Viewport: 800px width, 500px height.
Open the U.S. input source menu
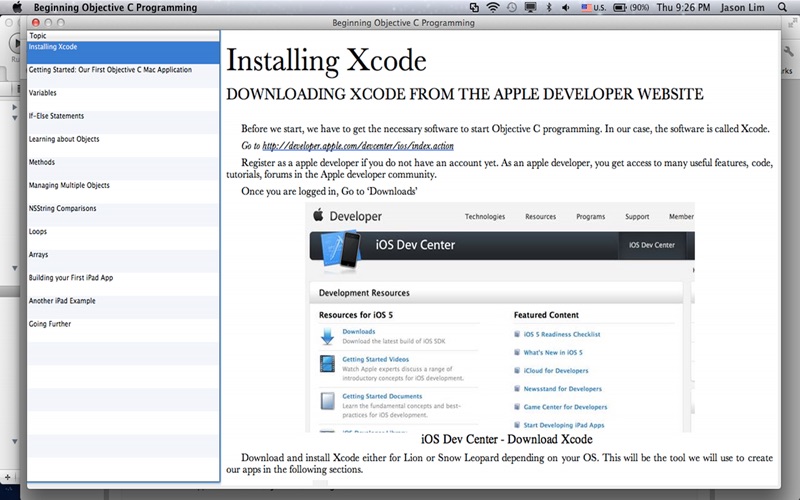[593, 7]
